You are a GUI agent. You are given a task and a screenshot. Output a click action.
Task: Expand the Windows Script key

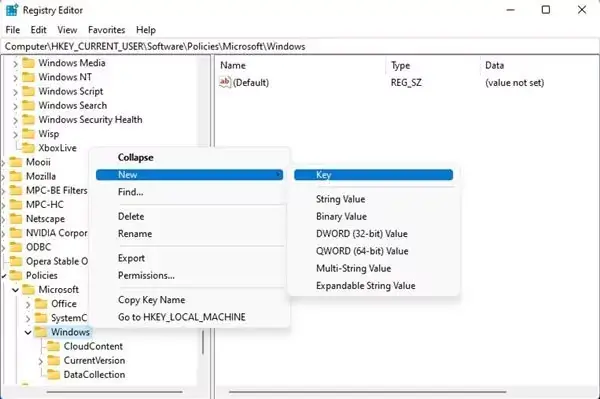coord(15,91)
